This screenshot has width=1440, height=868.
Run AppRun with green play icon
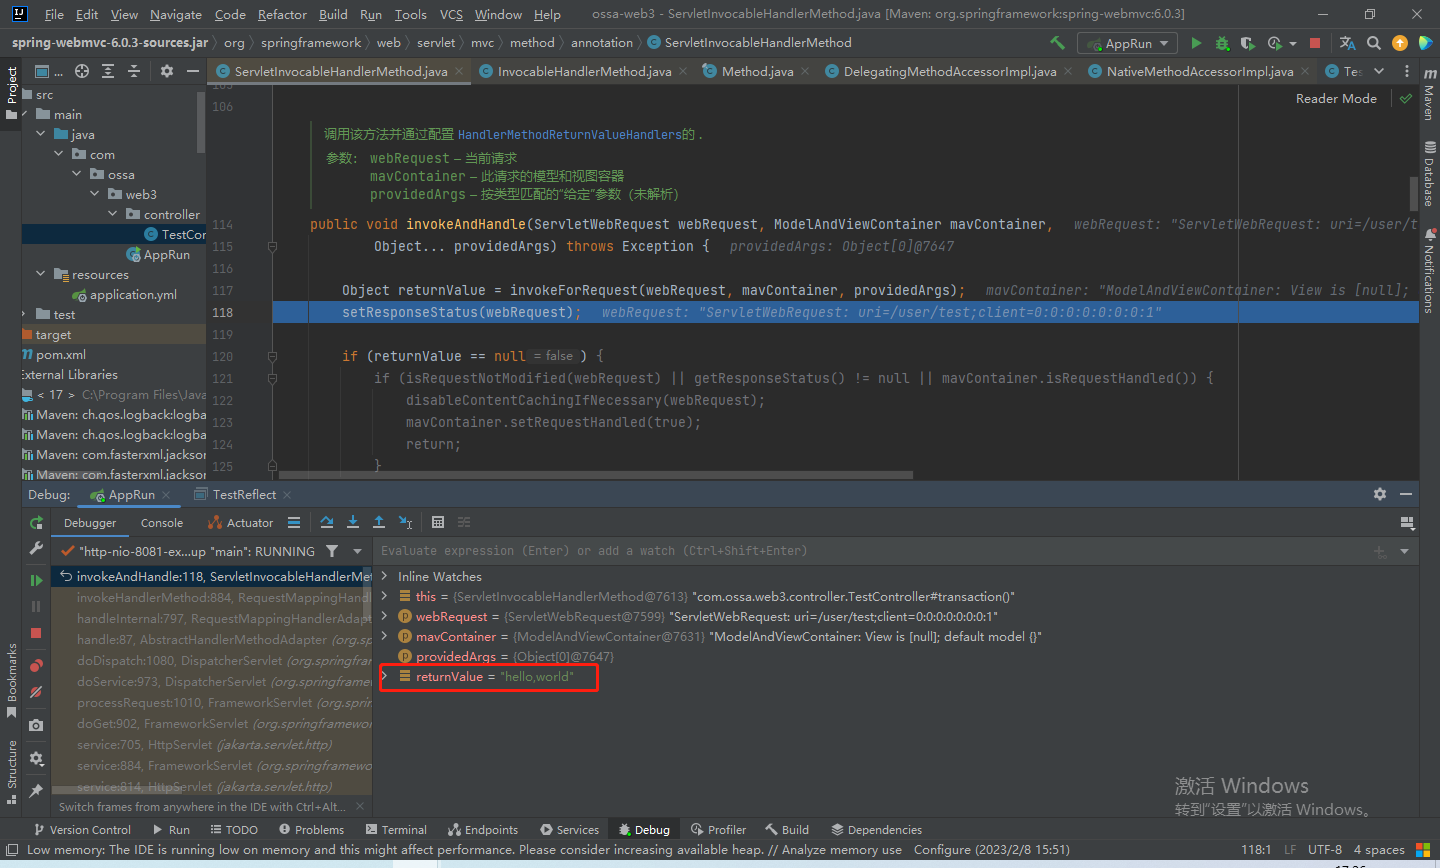(x=1196, y=43)
